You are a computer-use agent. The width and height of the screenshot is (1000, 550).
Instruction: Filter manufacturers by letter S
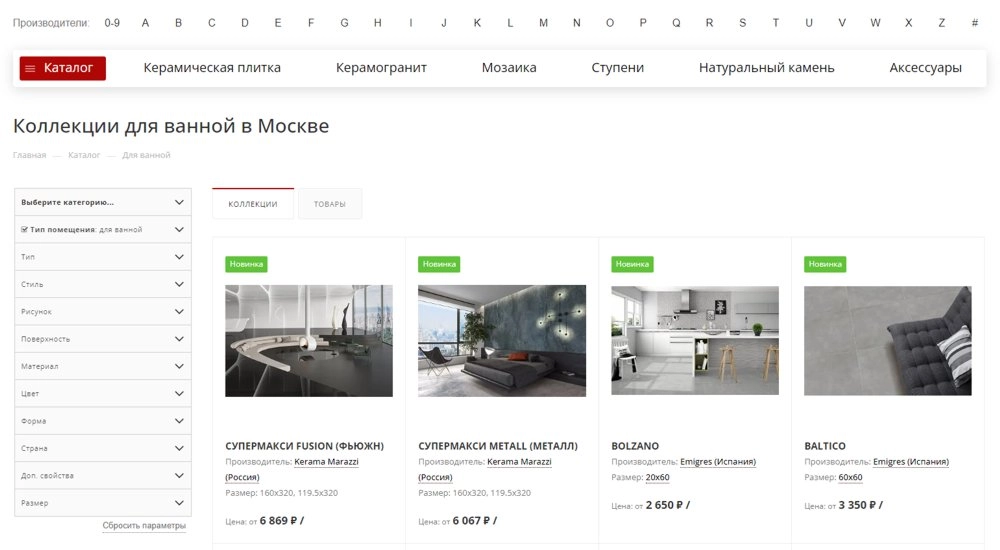742,23
